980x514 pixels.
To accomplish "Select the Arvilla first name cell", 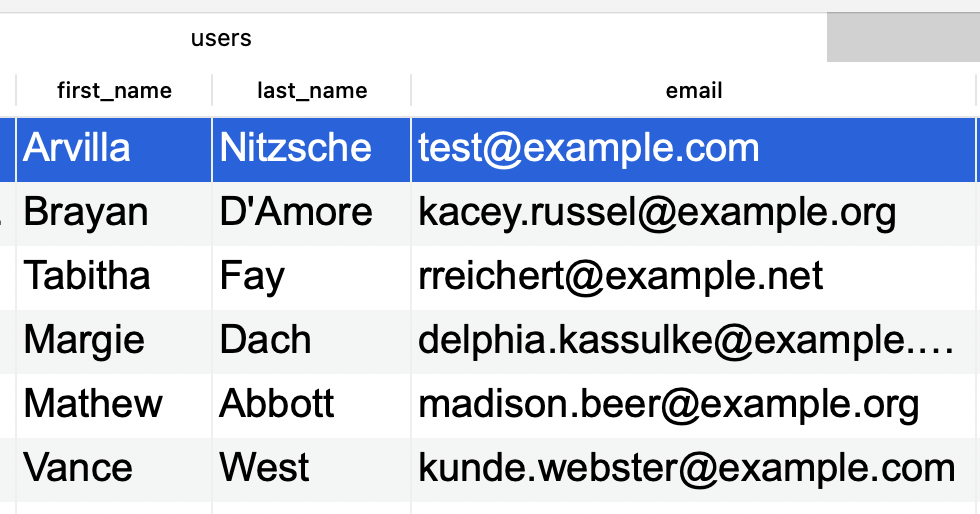I will [x=114, y=149].
